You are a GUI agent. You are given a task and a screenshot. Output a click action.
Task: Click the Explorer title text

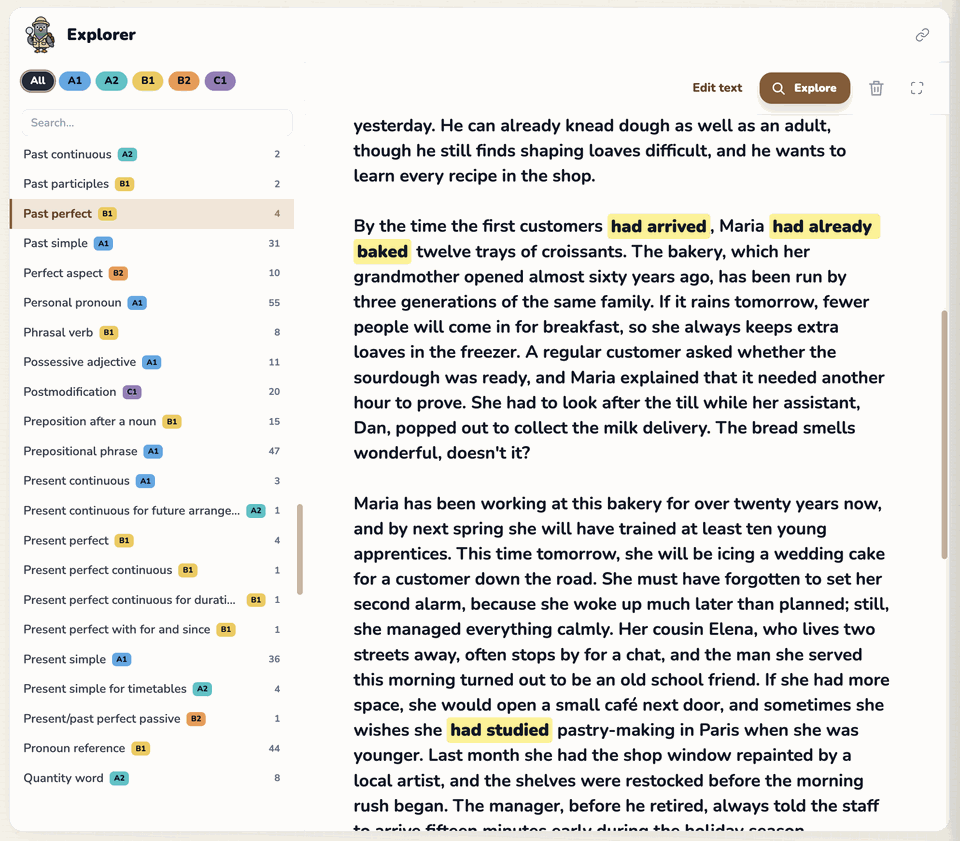point(101,35)
